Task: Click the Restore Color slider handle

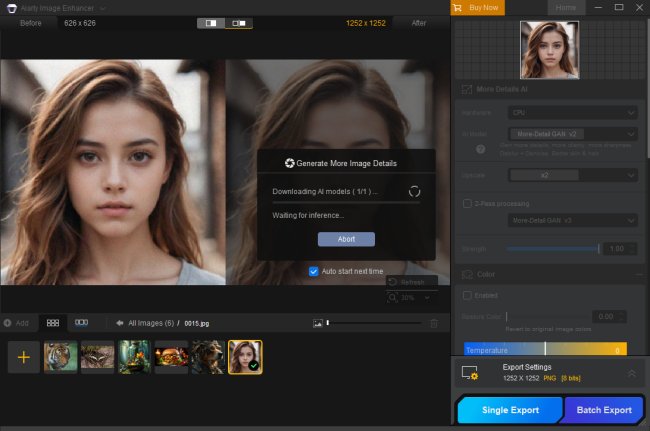Action: tap(507, 317)
